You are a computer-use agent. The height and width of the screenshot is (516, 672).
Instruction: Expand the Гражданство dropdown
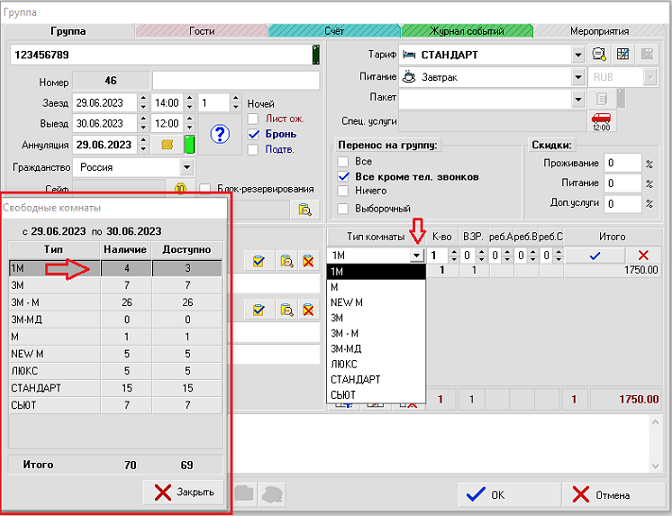[x=187, y=167]
